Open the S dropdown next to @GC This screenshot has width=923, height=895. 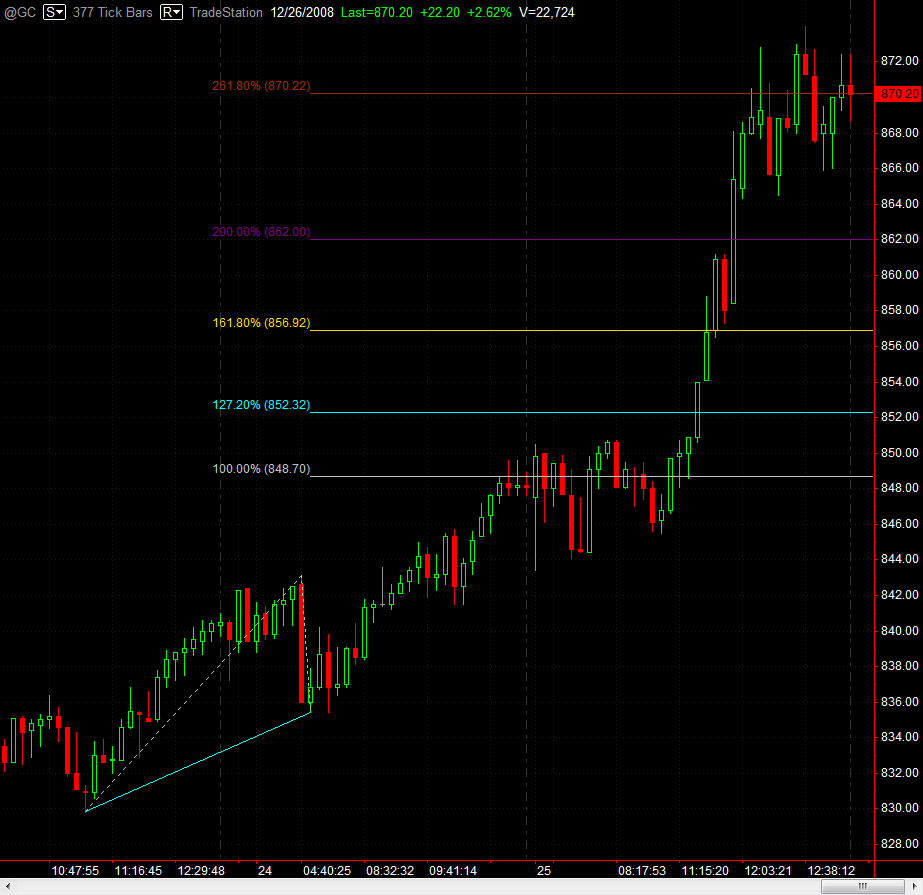pyautogui.click(x=54, y=12)
